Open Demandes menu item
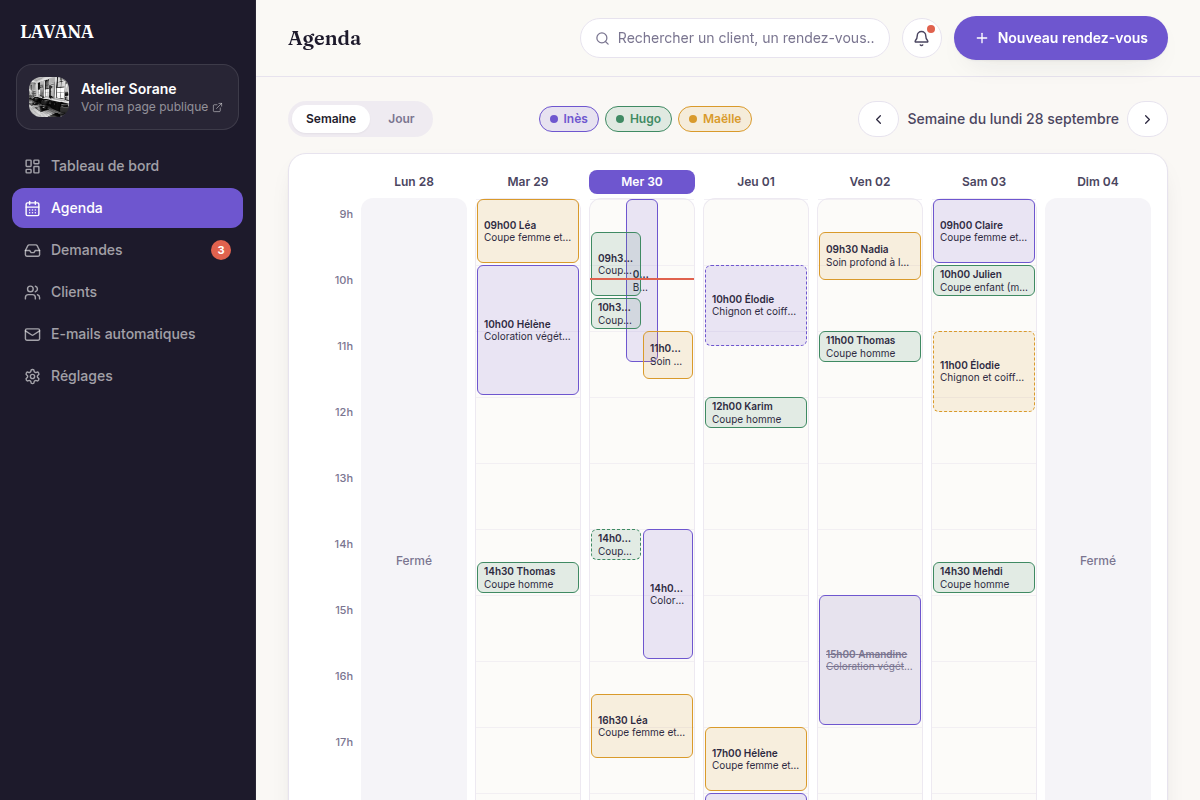Viewport: 1200px width, 800px height. click(127, 250)
